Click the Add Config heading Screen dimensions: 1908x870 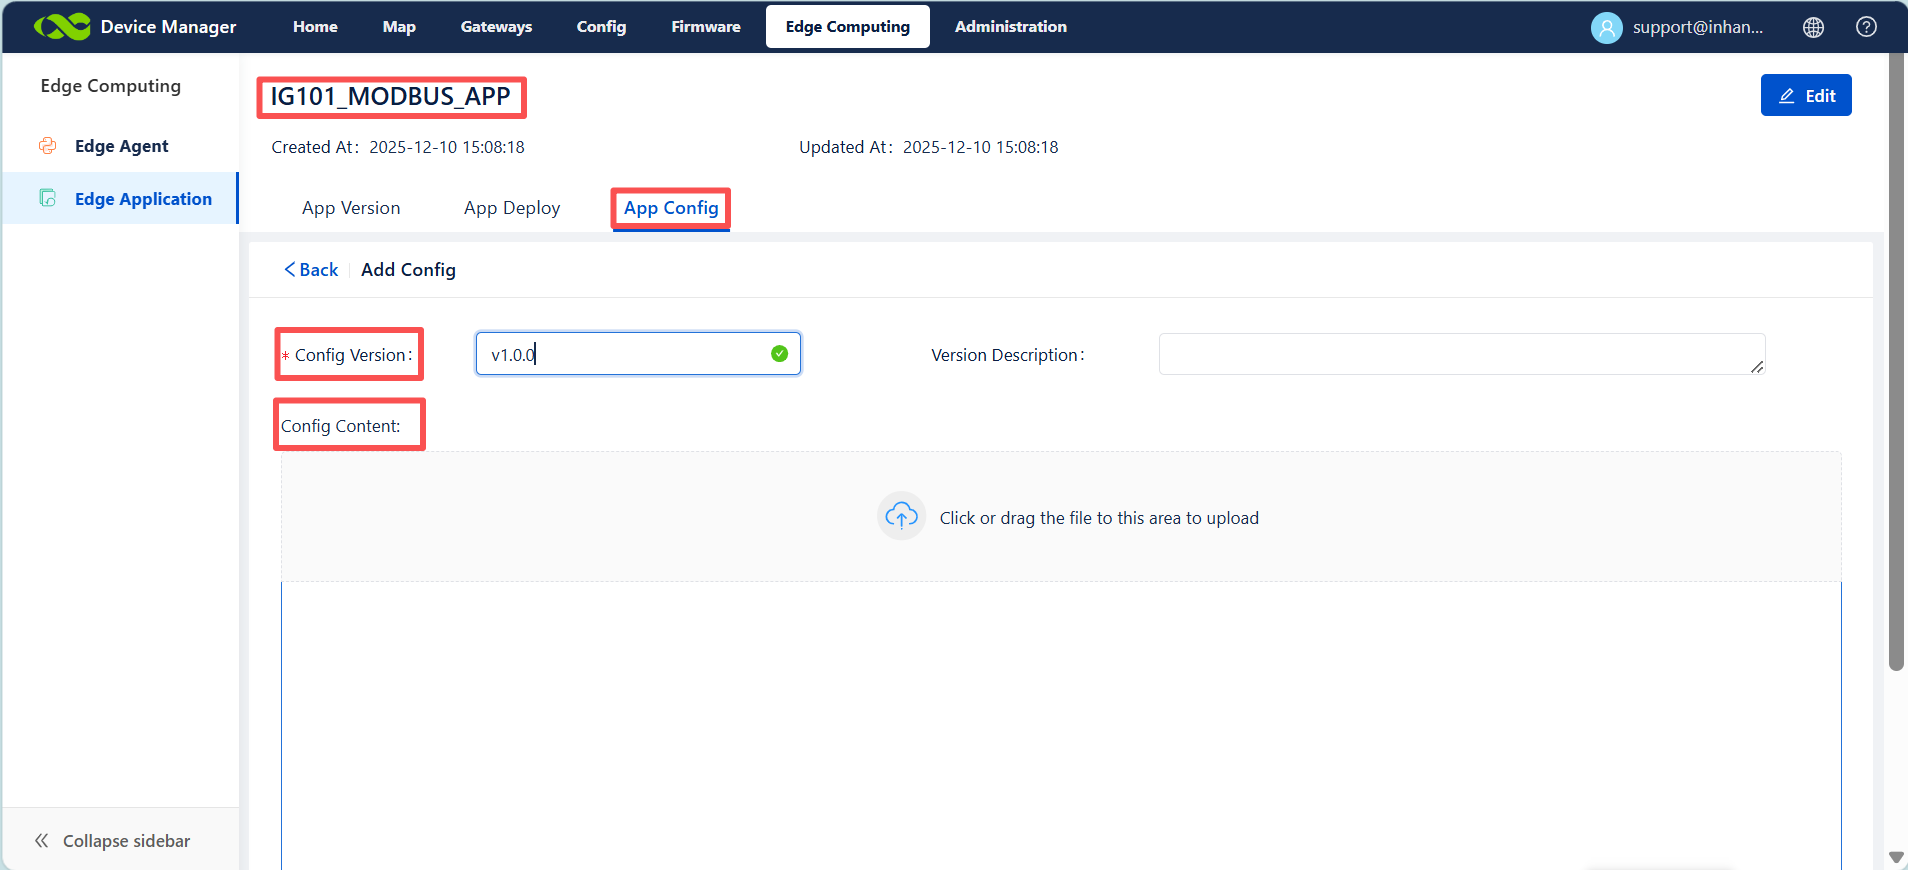tap(408, 270)
